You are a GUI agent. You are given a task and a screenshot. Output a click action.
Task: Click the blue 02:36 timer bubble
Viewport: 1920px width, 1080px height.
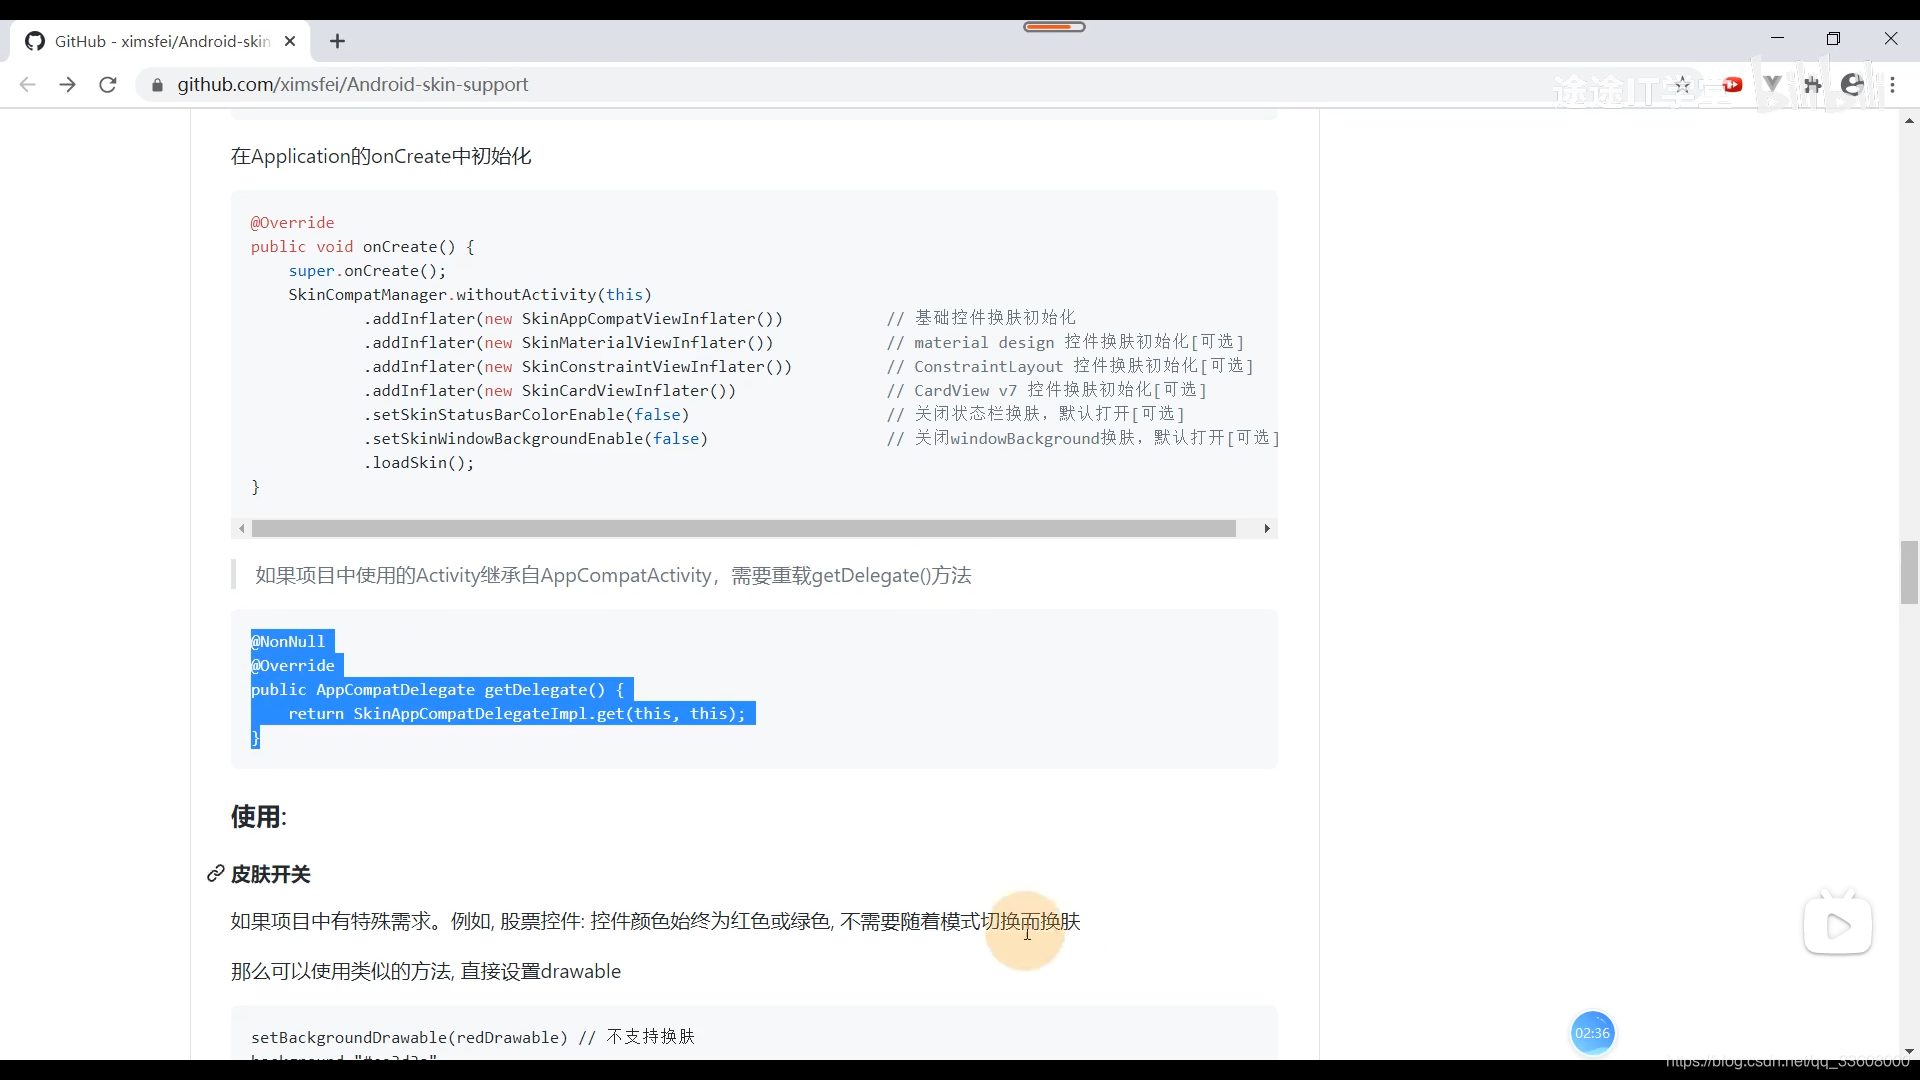tap(1592, 1033)
